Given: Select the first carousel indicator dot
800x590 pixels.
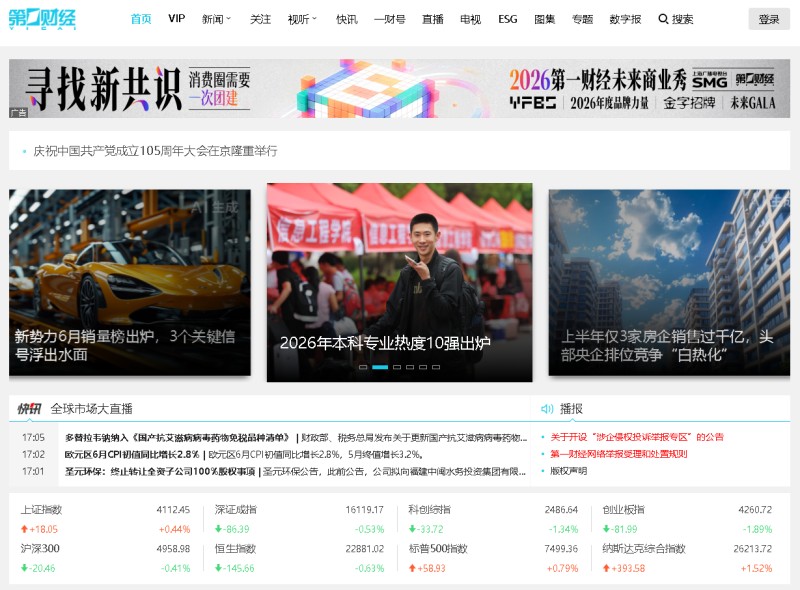Looking at the screenshot, I should 363,367.
